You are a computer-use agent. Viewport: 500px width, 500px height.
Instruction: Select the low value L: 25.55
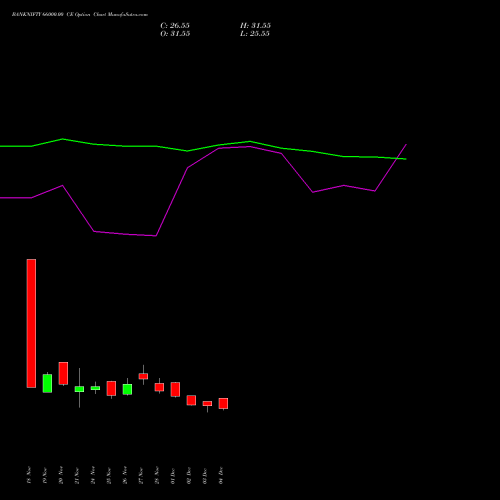(x=255, y=34)
